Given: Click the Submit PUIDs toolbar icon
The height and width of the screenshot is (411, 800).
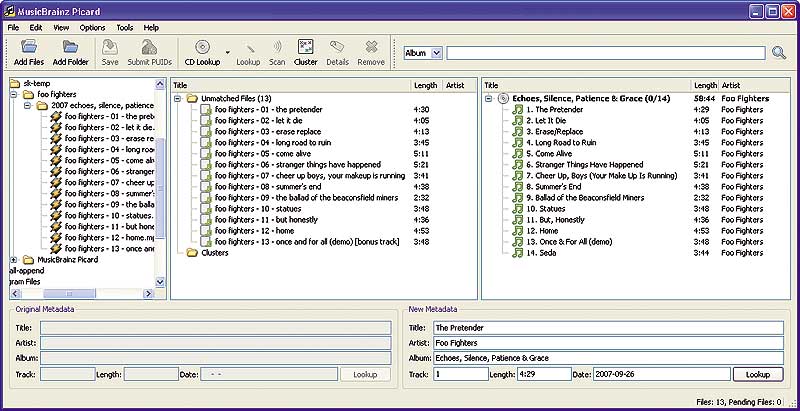Looking at the screenshot, I should 149,47.
